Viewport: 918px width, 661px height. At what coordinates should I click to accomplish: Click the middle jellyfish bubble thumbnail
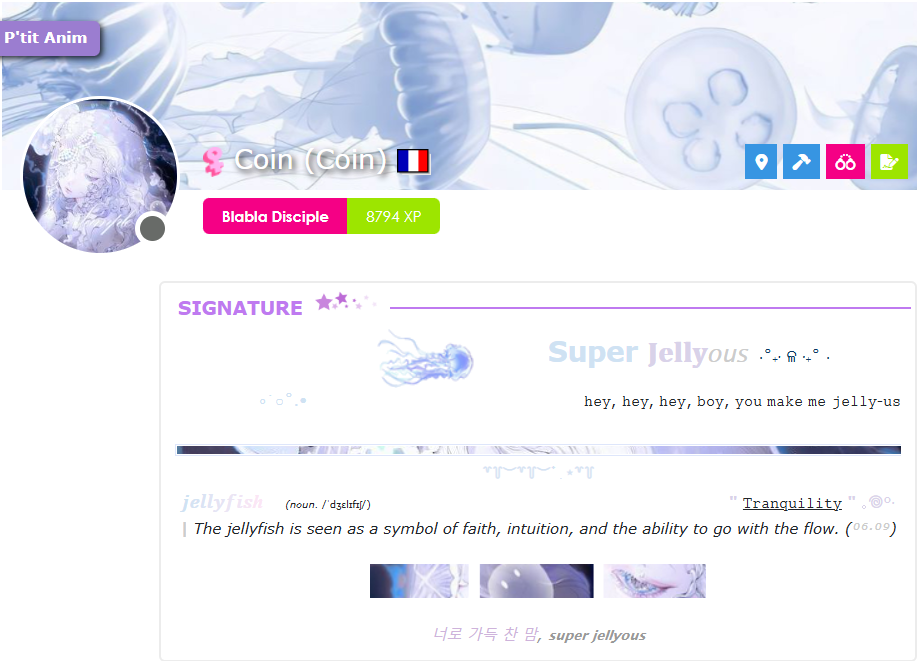click(x=536, y=581)
